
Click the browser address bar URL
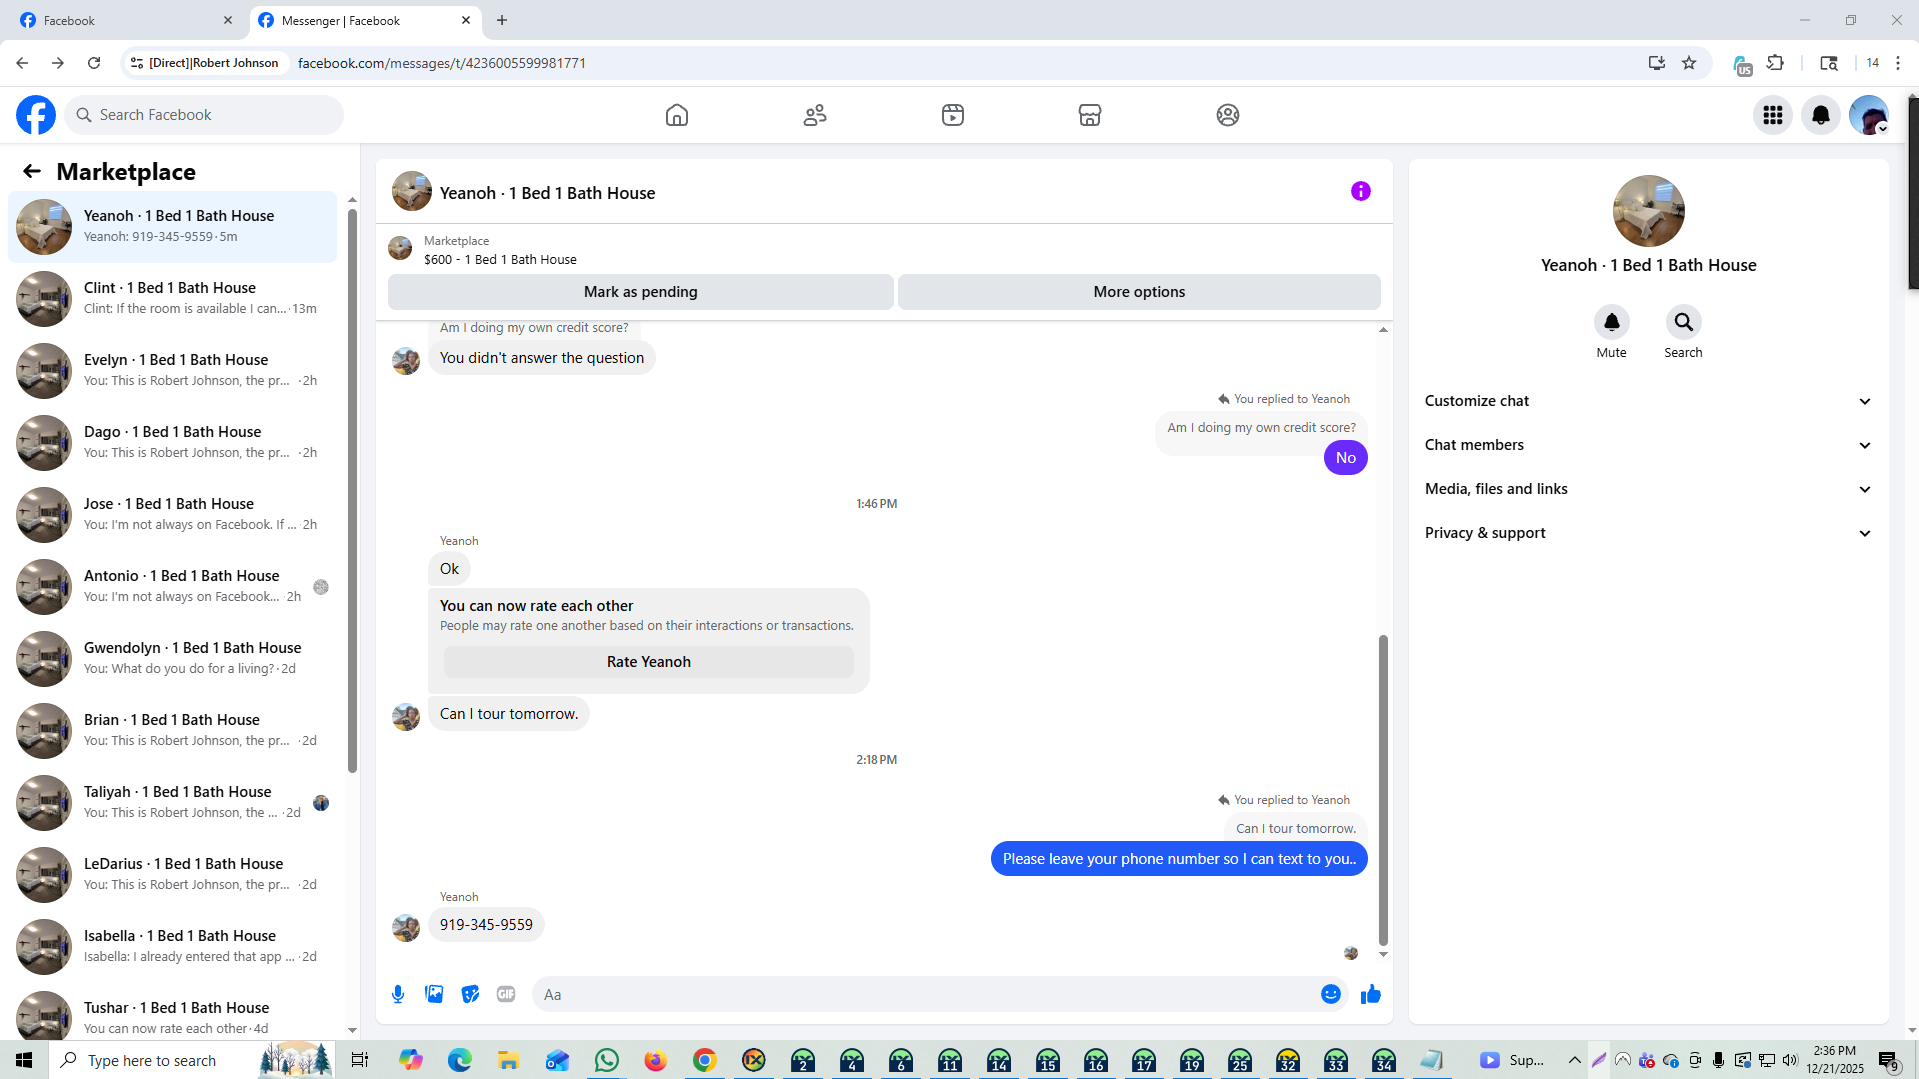[442, 63]
